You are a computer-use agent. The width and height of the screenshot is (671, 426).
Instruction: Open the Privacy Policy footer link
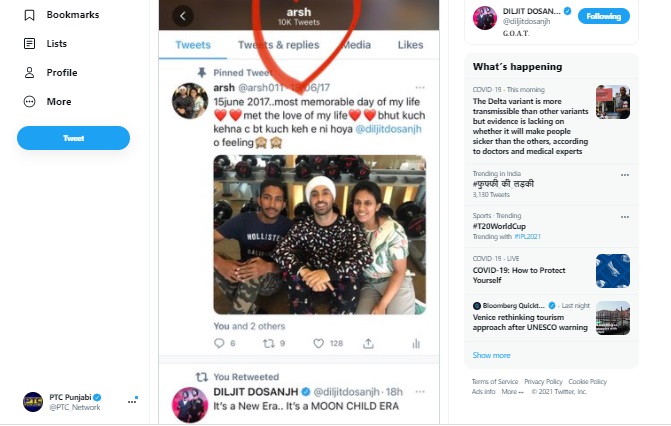pos(543,381)
